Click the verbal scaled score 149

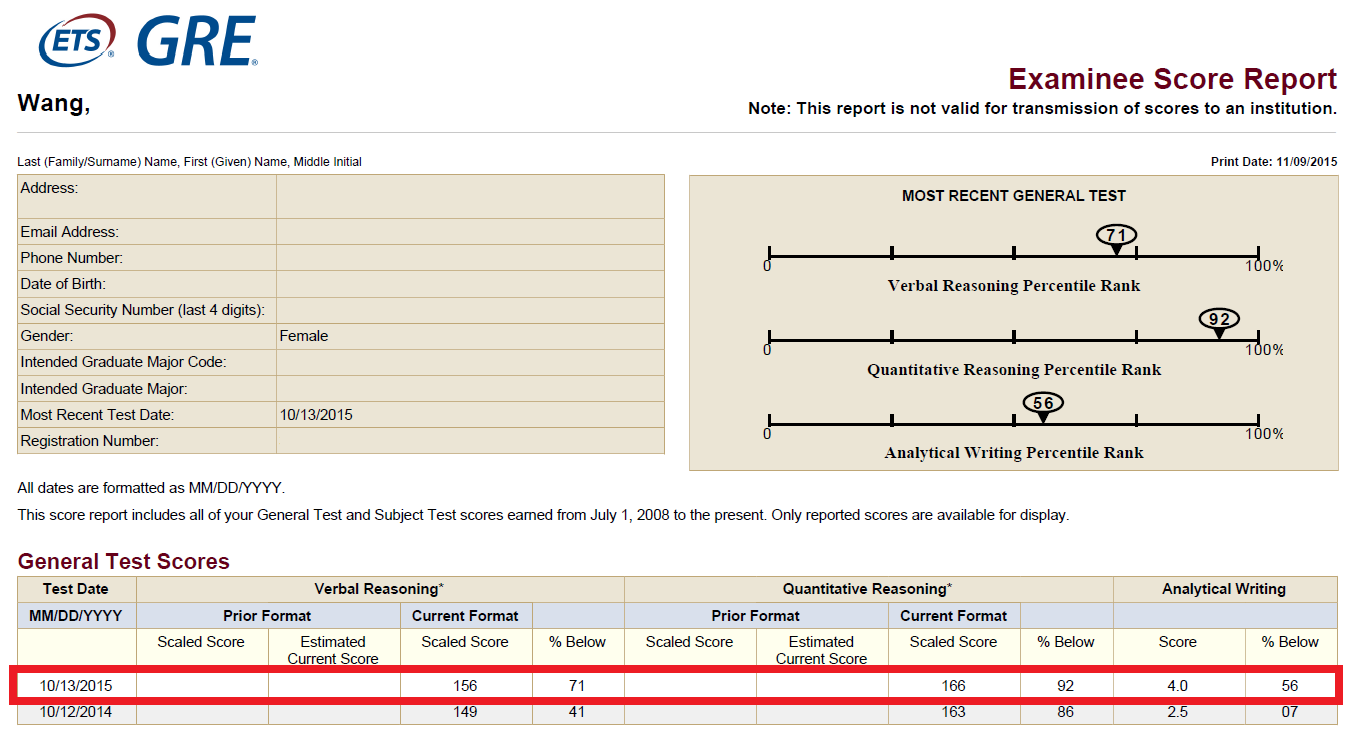click(x=465, y=712)
